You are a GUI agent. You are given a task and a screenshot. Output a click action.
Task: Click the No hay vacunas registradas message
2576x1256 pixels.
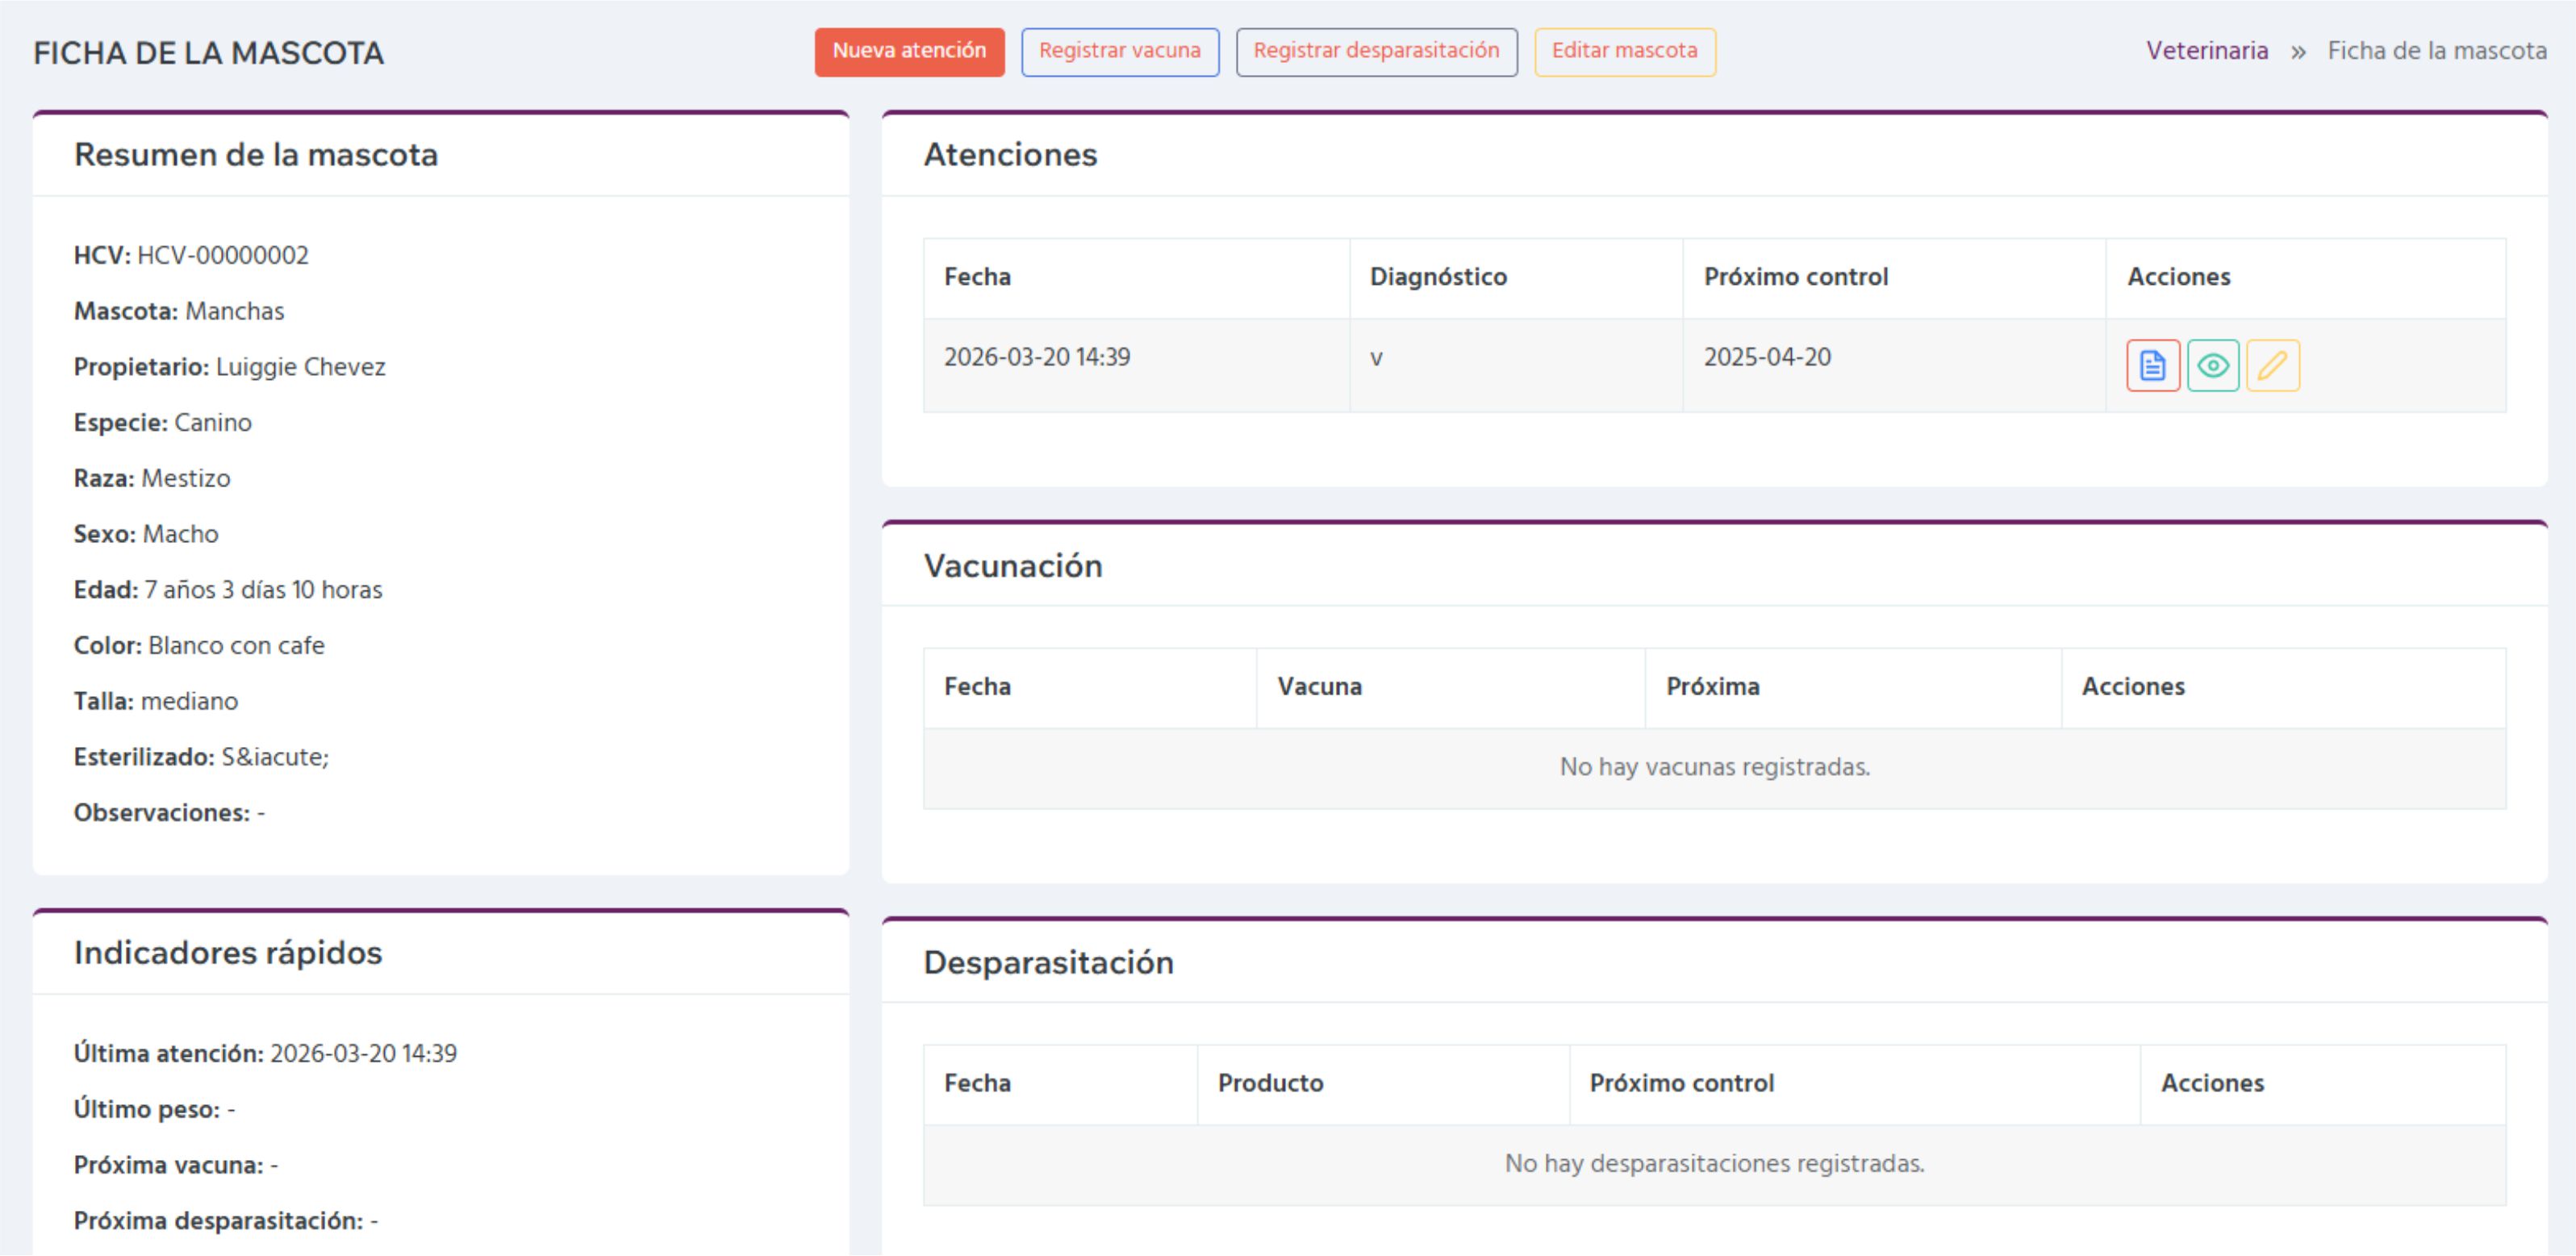click(1714, 767)
